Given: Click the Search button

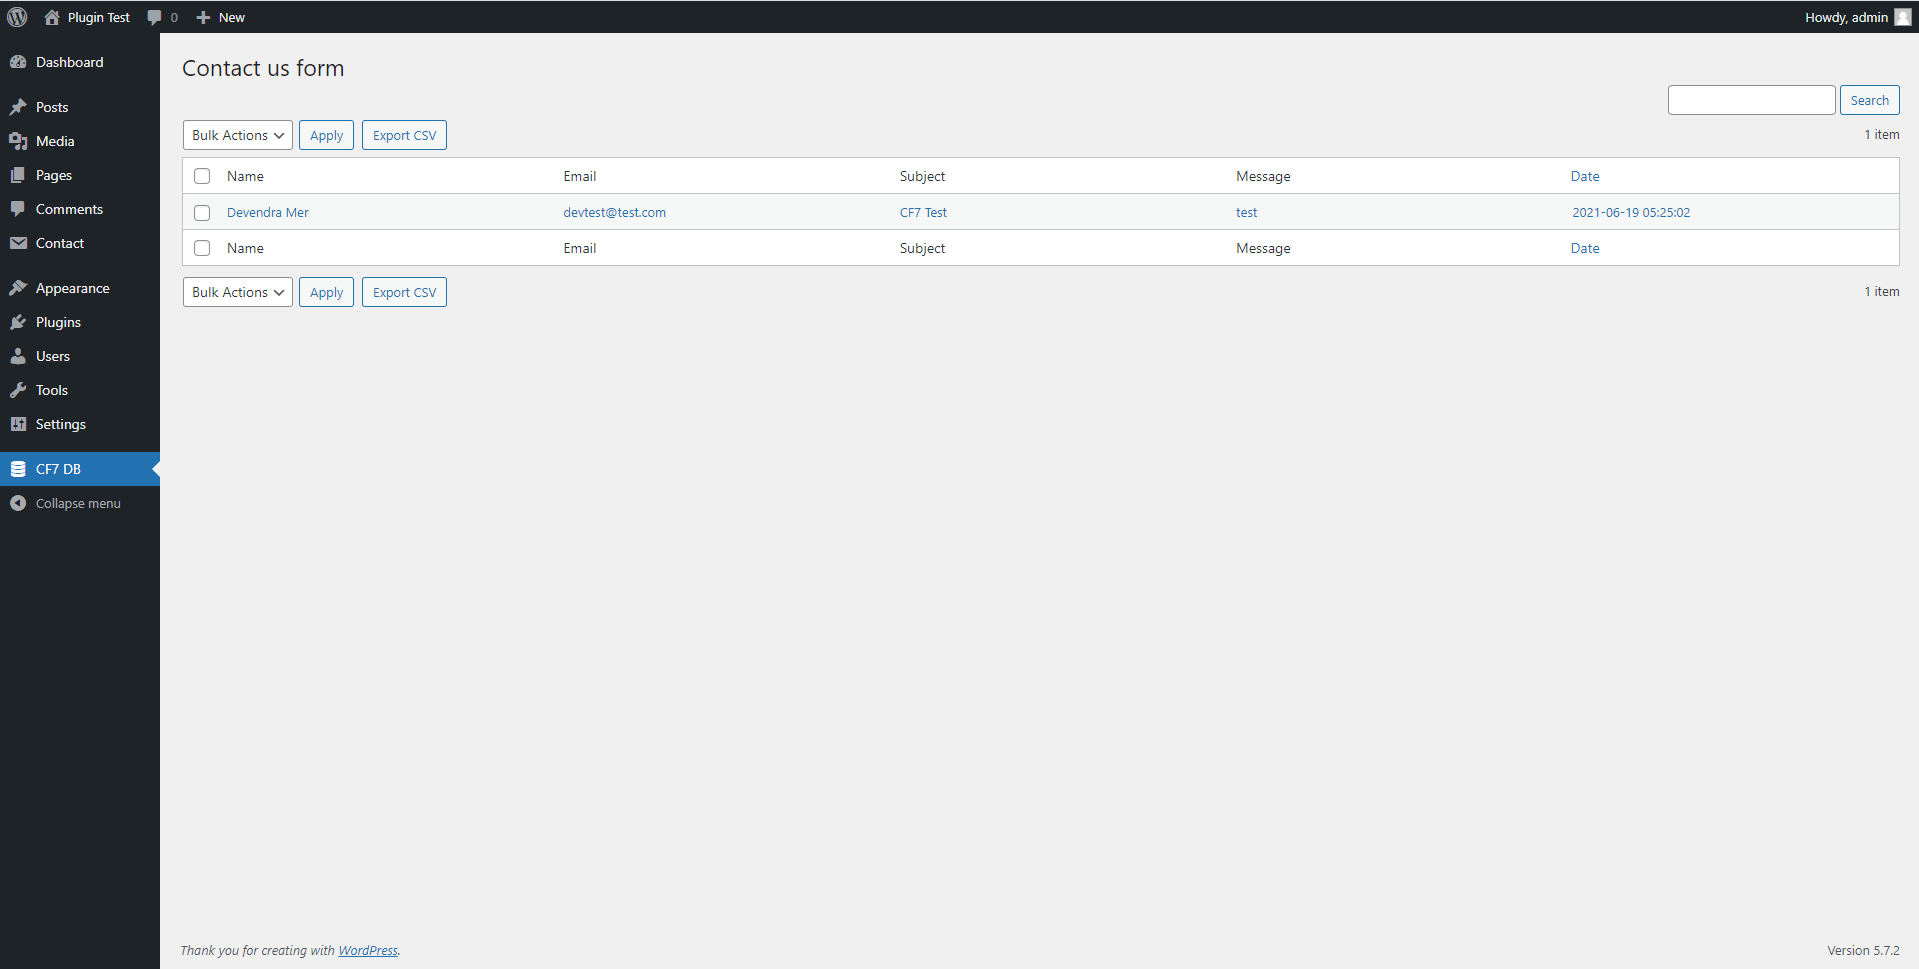Looking at the screenshot, I should (1869, 100).
